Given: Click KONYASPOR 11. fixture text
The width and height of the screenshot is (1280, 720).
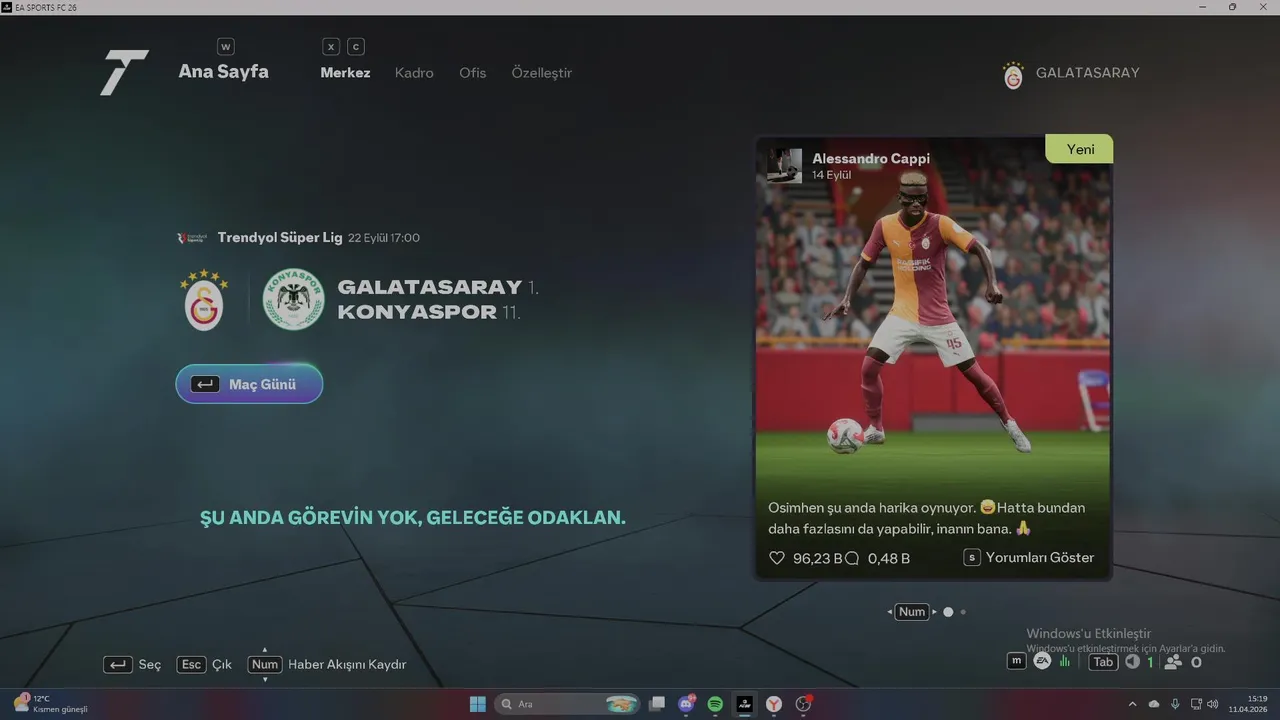Looking at the screenshot, I should (429, 312).
